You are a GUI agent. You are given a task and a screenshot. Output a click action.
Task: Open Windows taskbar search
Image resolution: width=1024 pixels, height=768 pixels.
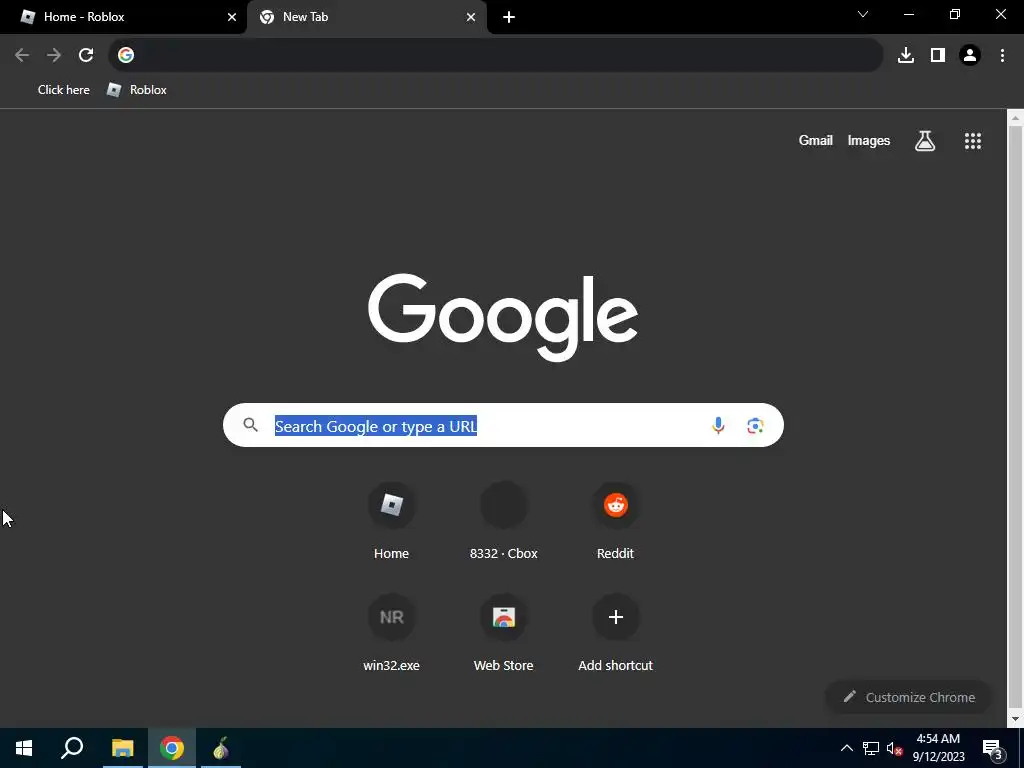coord(72,748)
